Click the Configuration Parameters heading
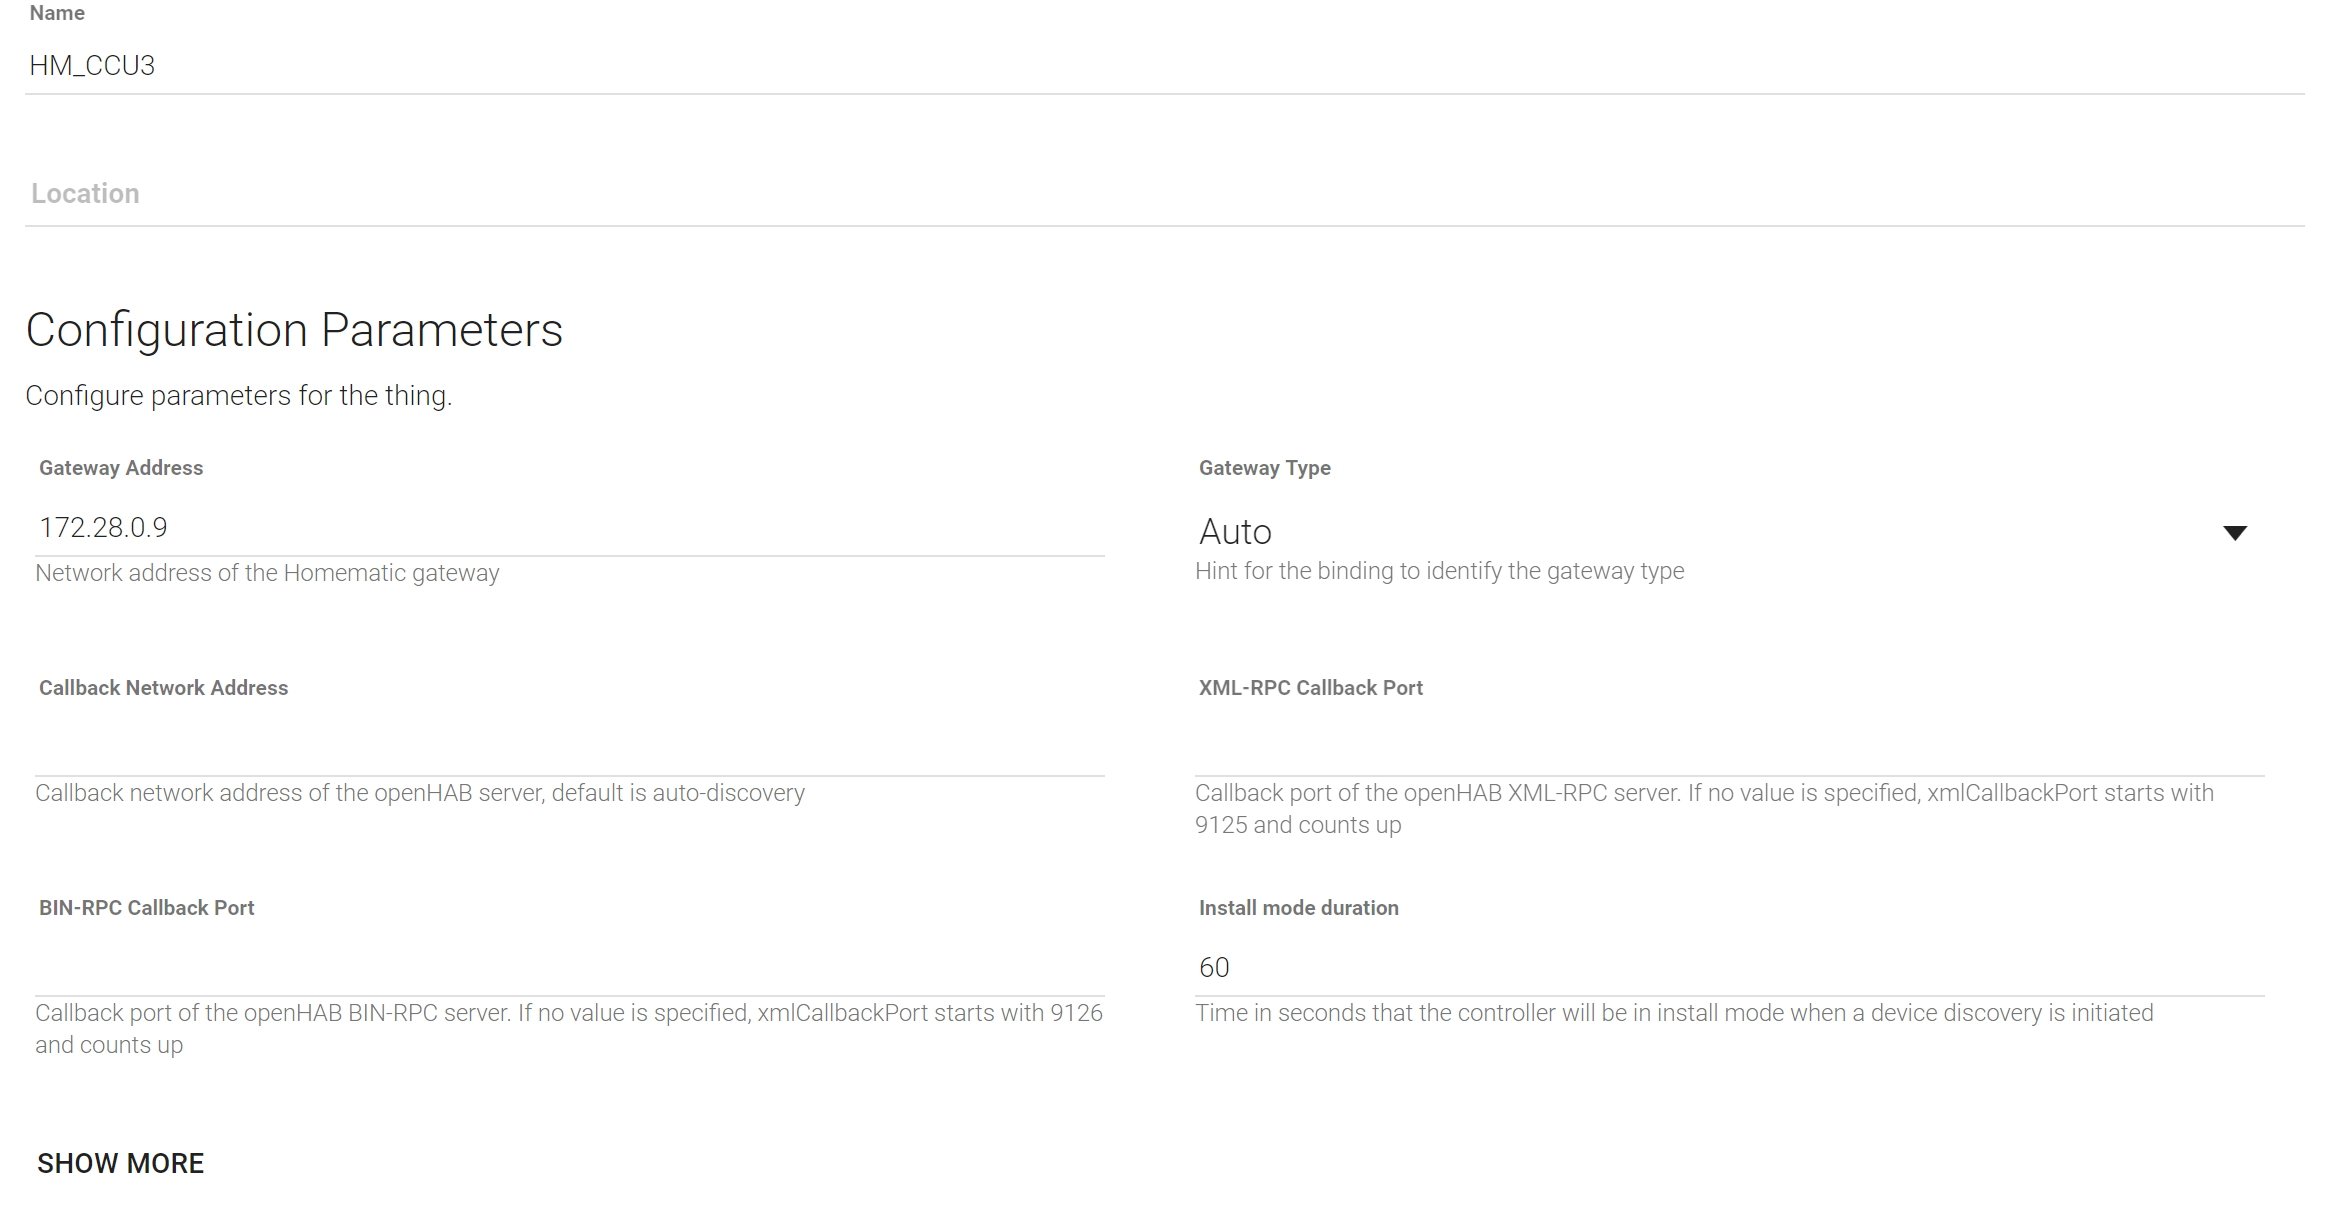 tap(295, 329)
